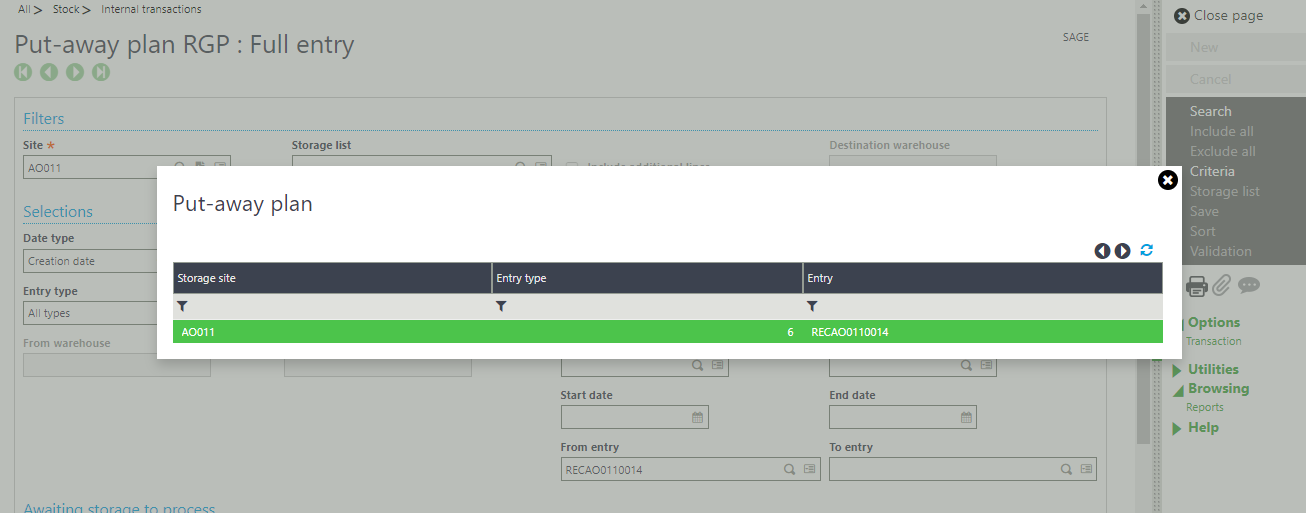Open calendar picker for Start date
The width and height of the screenshot is (1306, 513).
[x=698, y=417]
